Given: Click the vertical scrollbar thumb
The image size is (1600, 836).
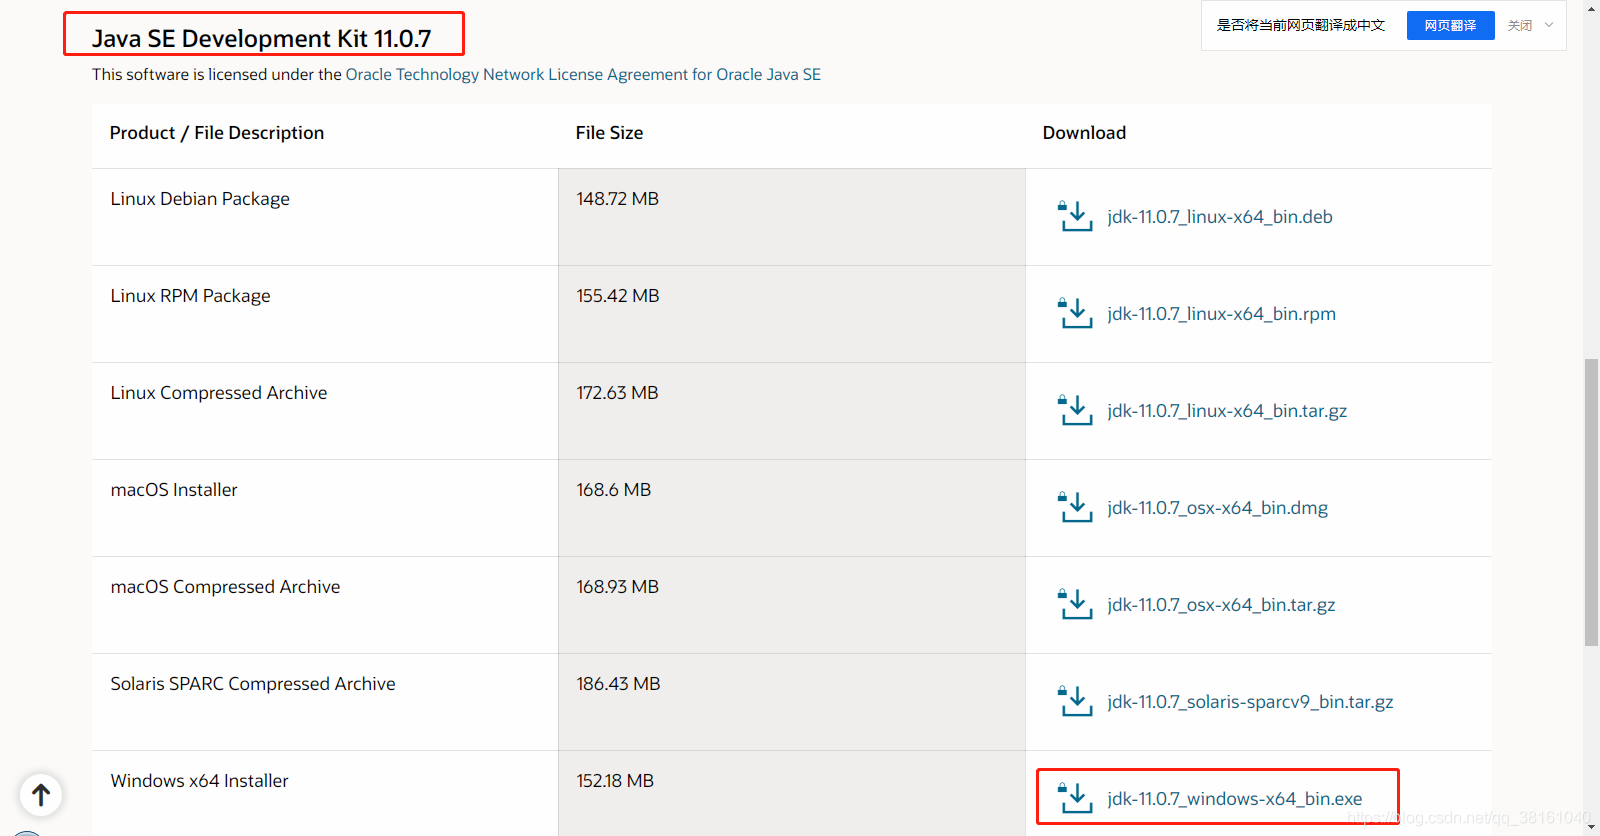Looking at the screenshot, I should pyautogui.click(x=1591, y=502).
